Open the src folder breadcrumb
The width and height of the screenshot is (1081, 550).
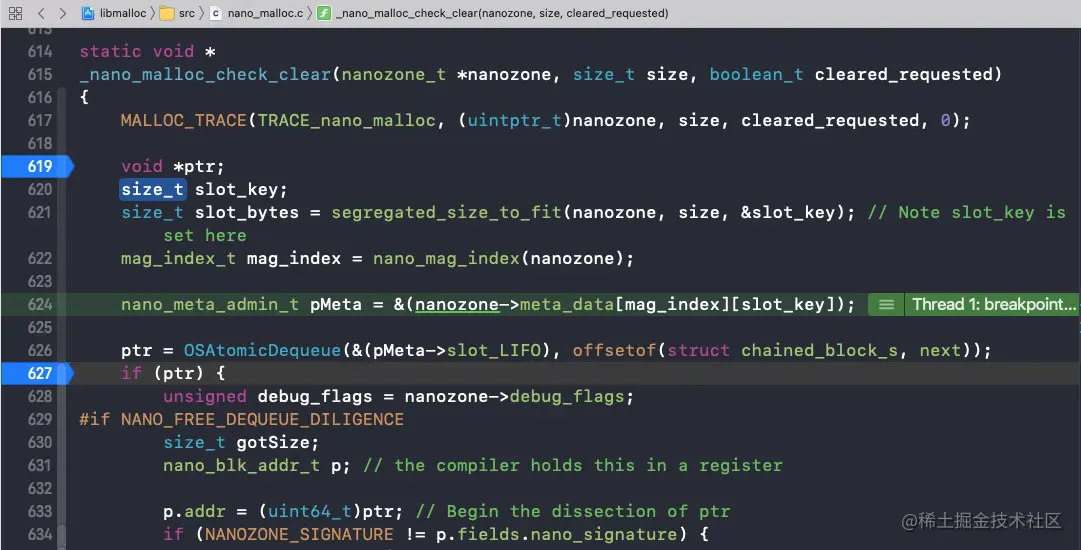tap(187, 13)
